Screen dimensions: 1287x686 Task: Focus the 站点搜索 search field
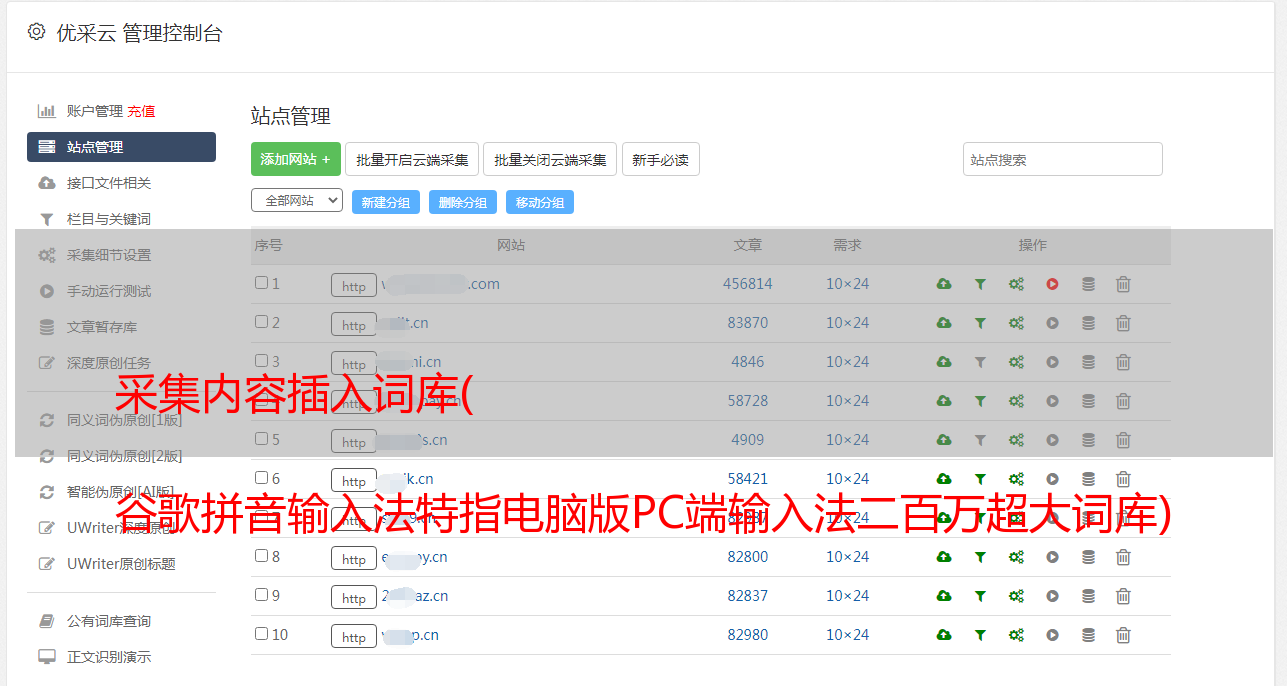click(x=1063, y=159)
